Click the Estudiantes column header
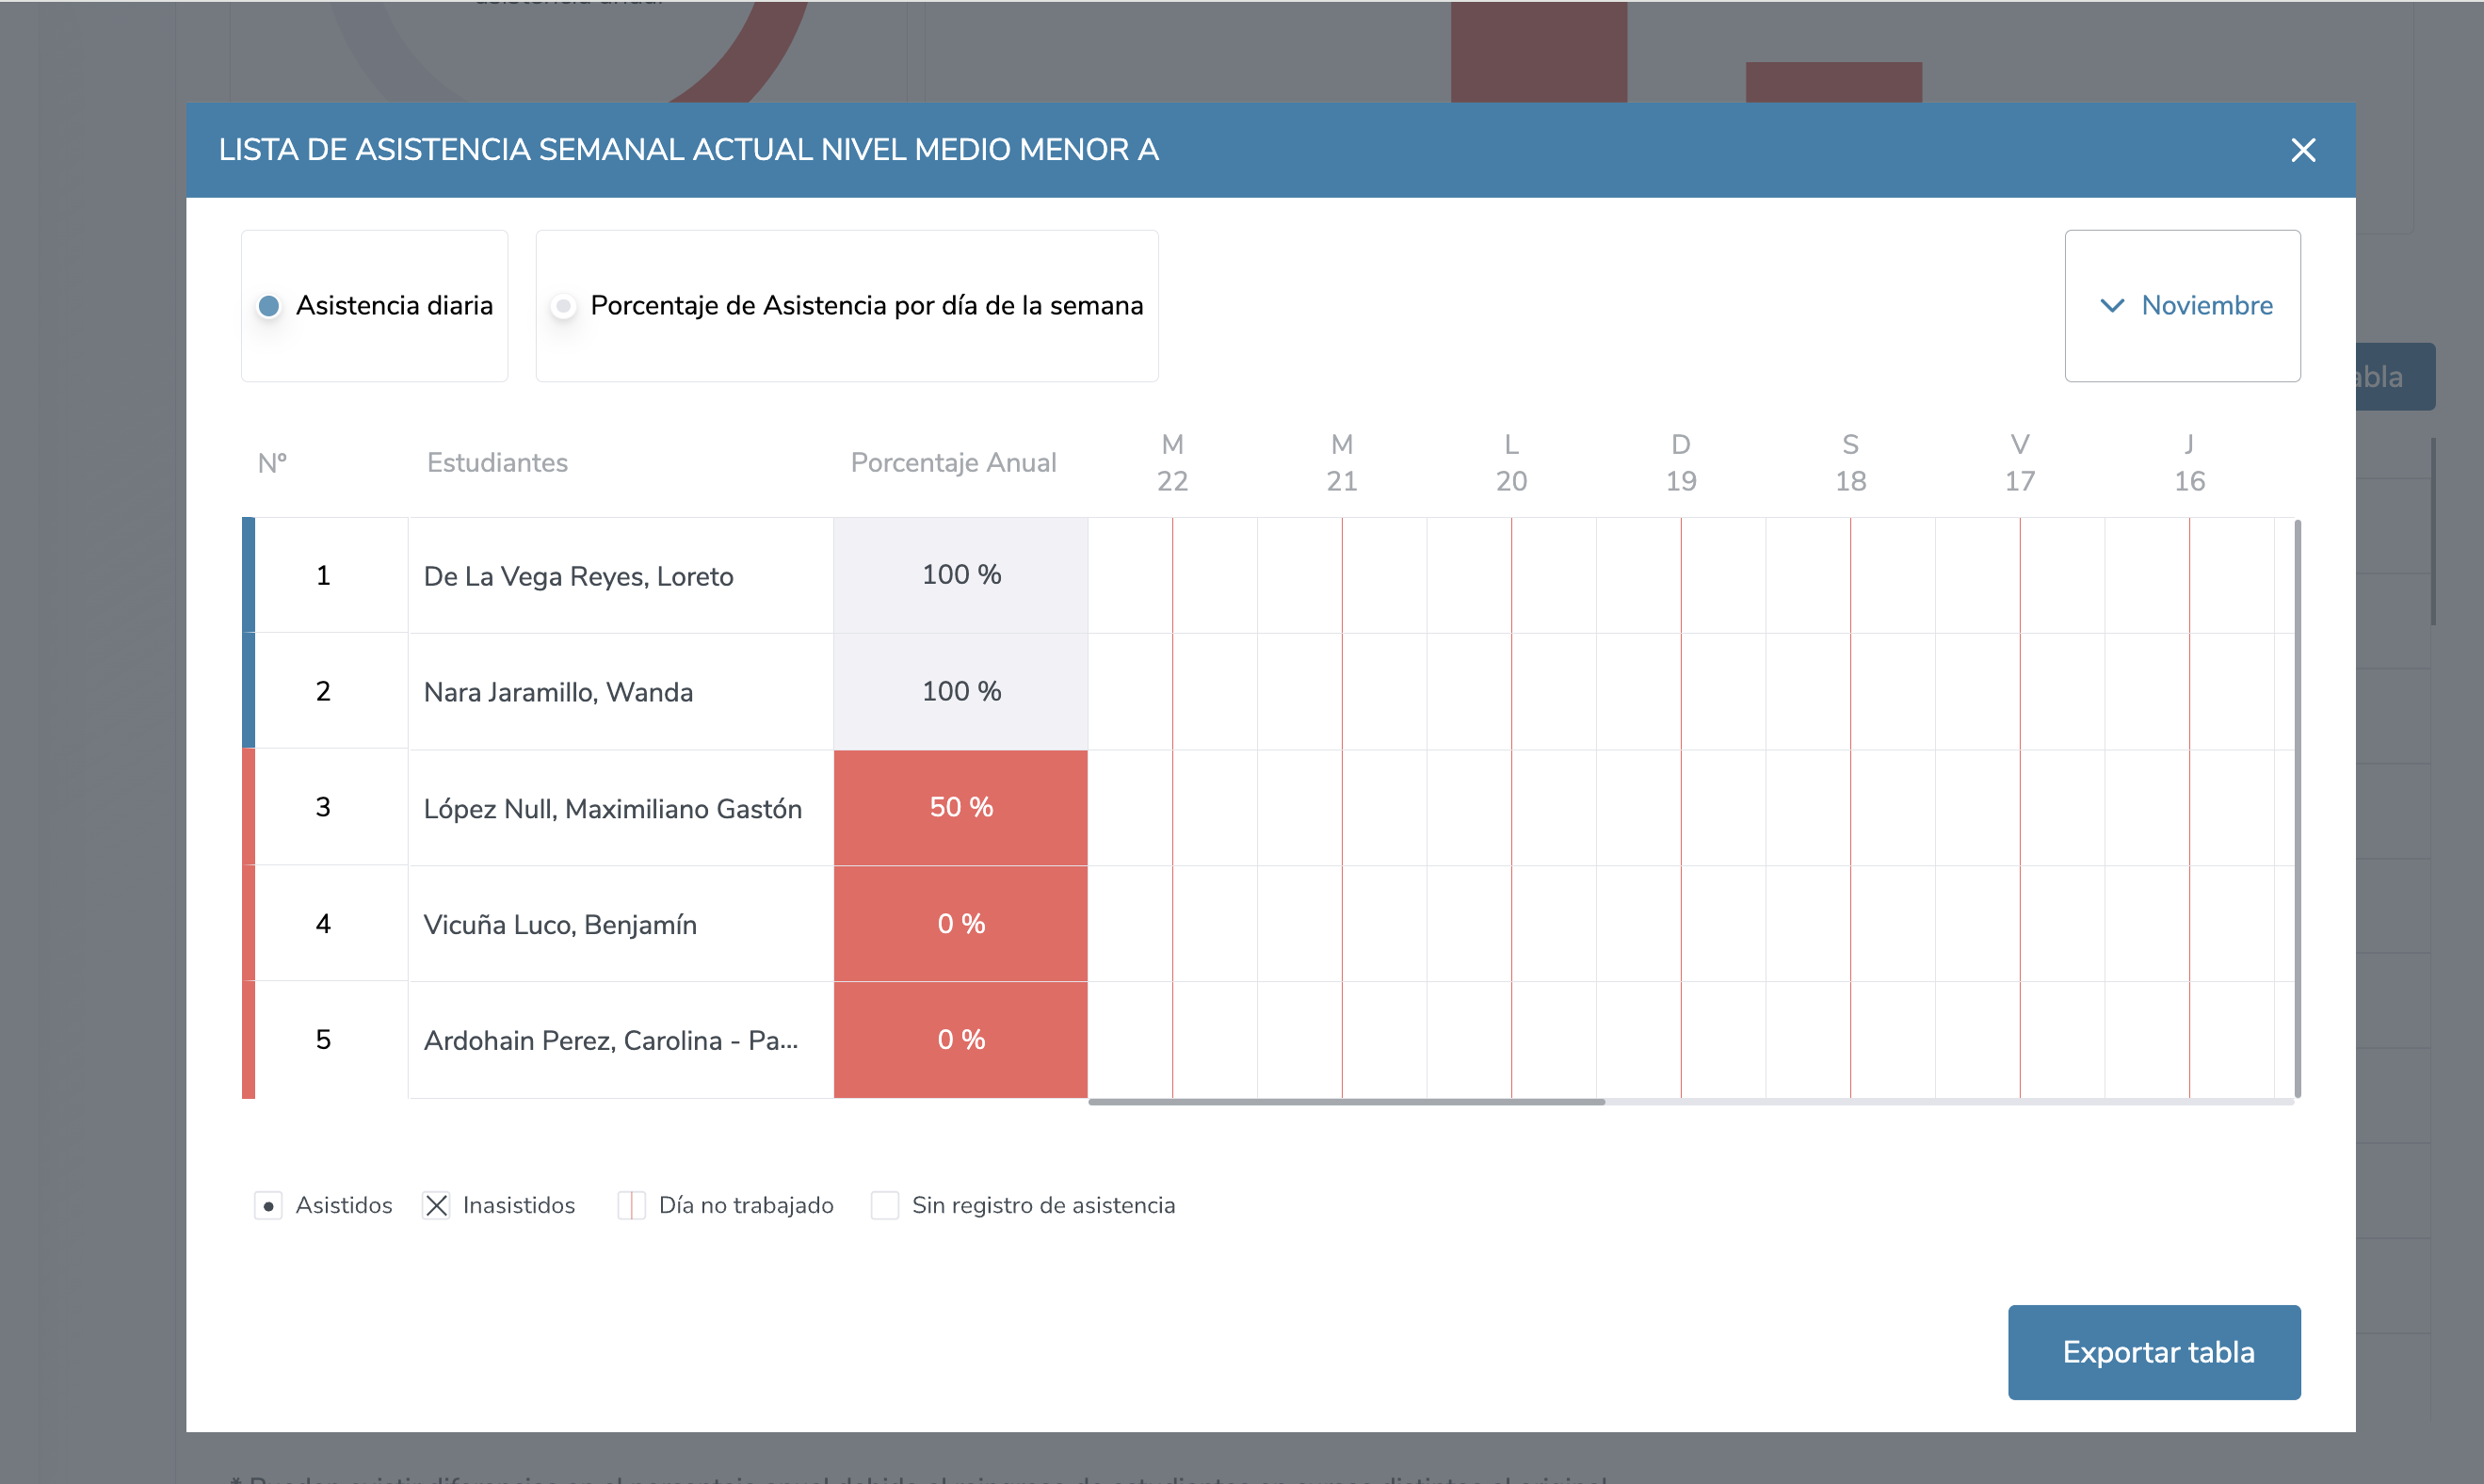Image resolution: width=2484 pixels, height=1484 pixels. pyautogui.click(x=497, y=463)
